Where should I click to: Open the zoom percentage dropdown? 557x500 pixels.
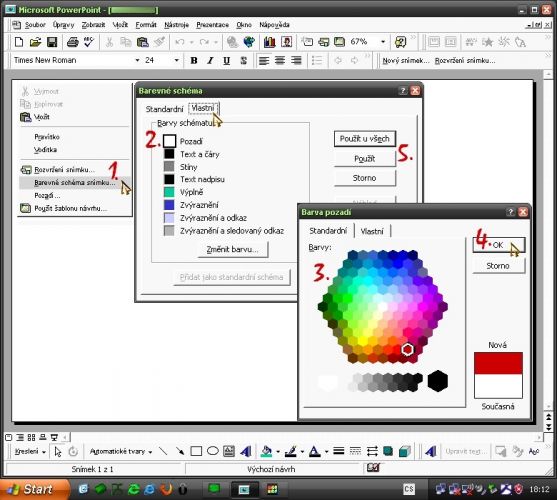click(x=383, y=42)
